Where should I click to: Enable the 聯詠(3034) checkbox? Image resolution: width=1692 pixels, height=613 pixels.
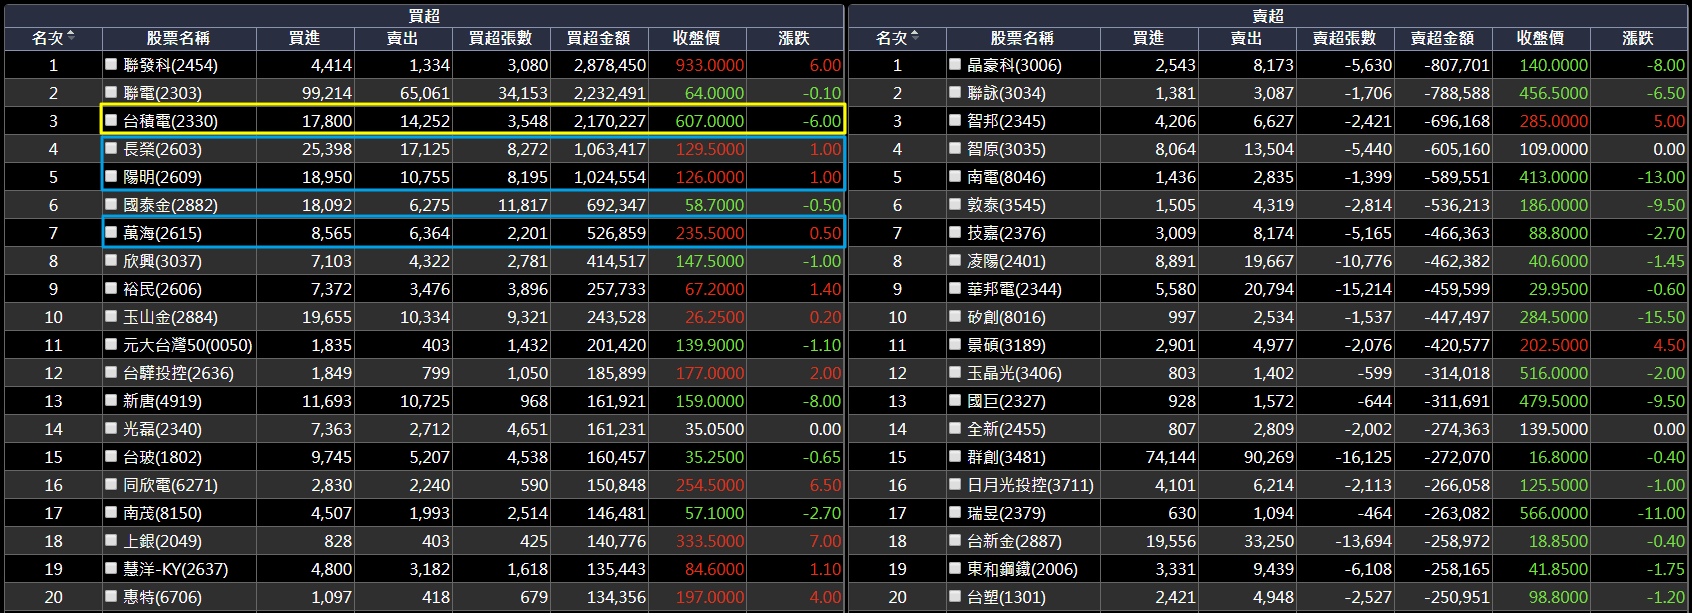coord(955,92)
